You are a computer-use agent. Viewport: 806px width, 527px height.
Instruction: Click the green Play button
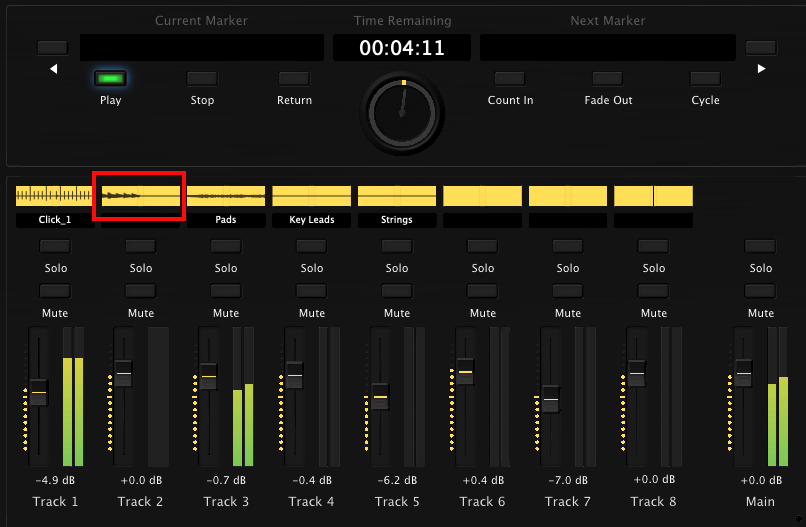[111, 79]
